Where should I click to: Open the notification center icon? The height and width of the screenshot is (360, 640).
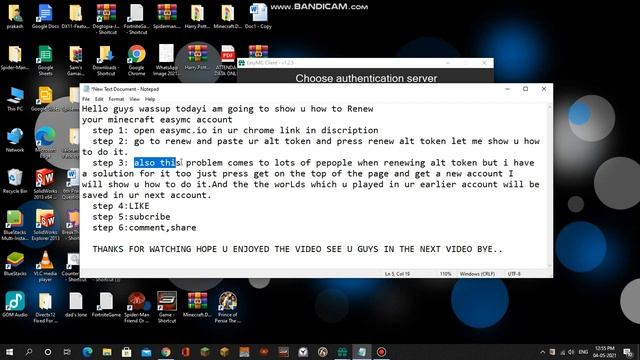tap(628, 352)
